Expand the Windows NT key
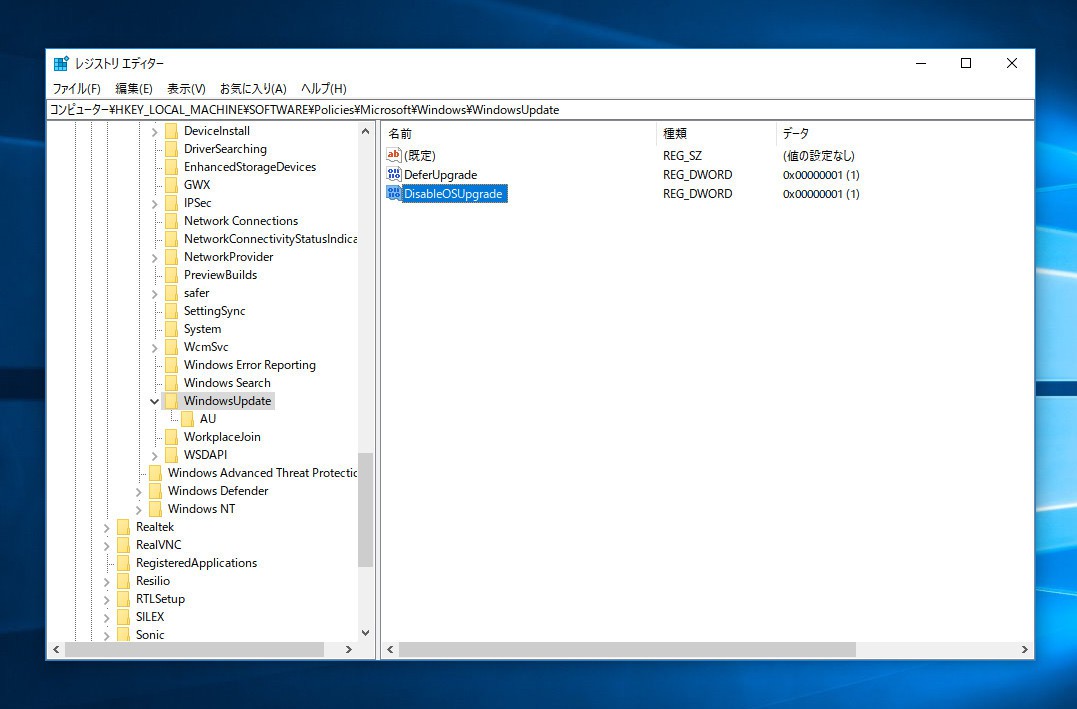 139,509
